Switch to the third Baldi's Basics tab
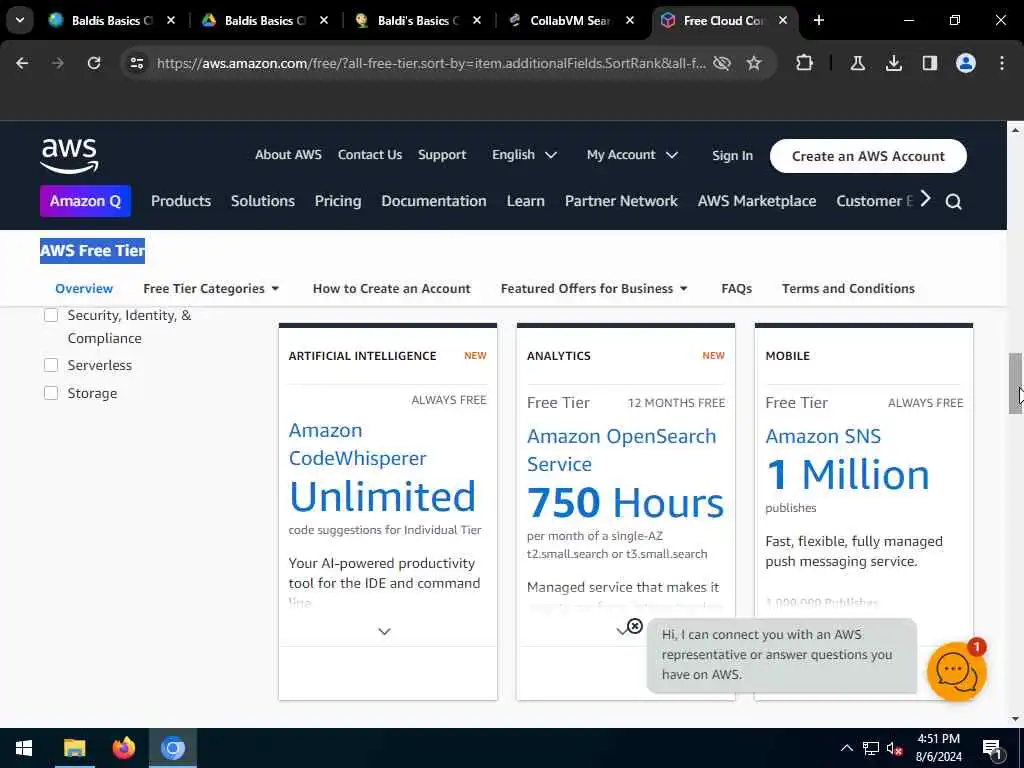This screenshot has height=768, width=1024. pyautogui.click(x=418, y=20)
